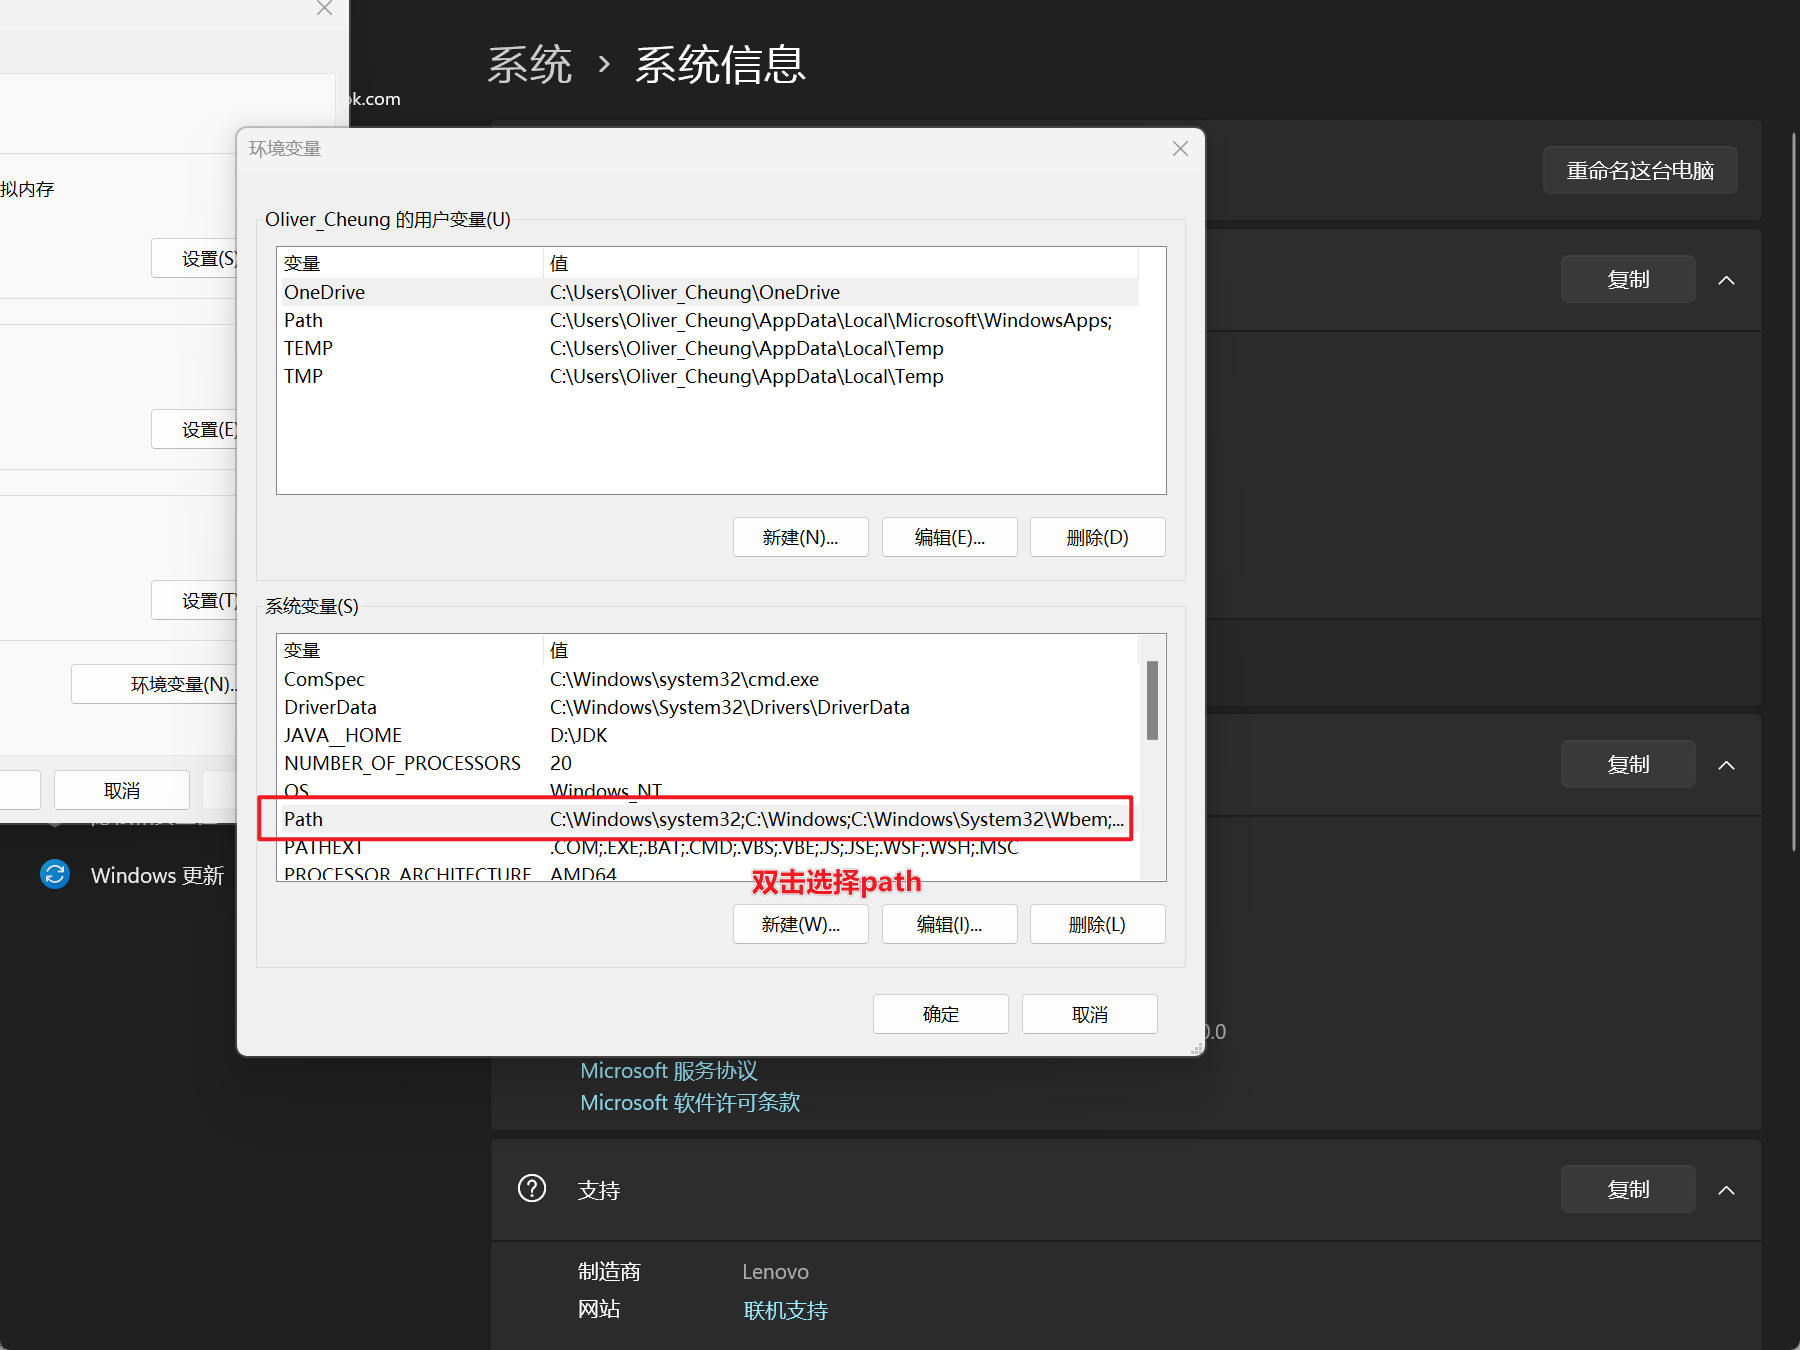This screenshot has width=1800, height=1350.
Task: Click 编辑(E)... for user variables
Action: point(949,537)
